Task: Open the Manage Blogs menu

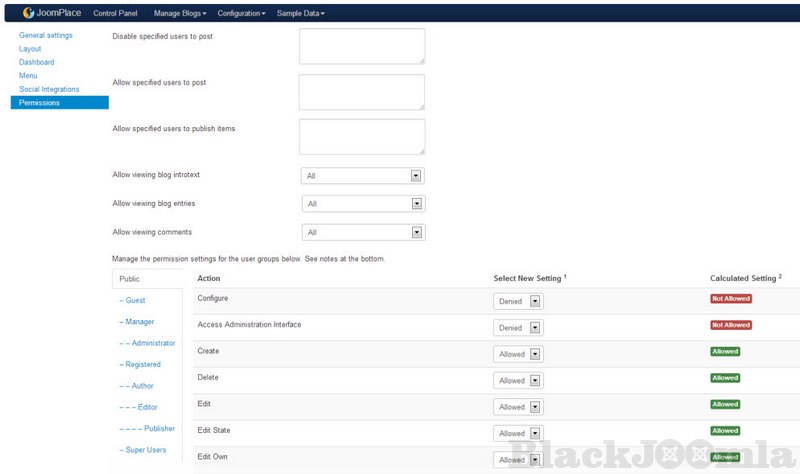Action: point(180,14)
